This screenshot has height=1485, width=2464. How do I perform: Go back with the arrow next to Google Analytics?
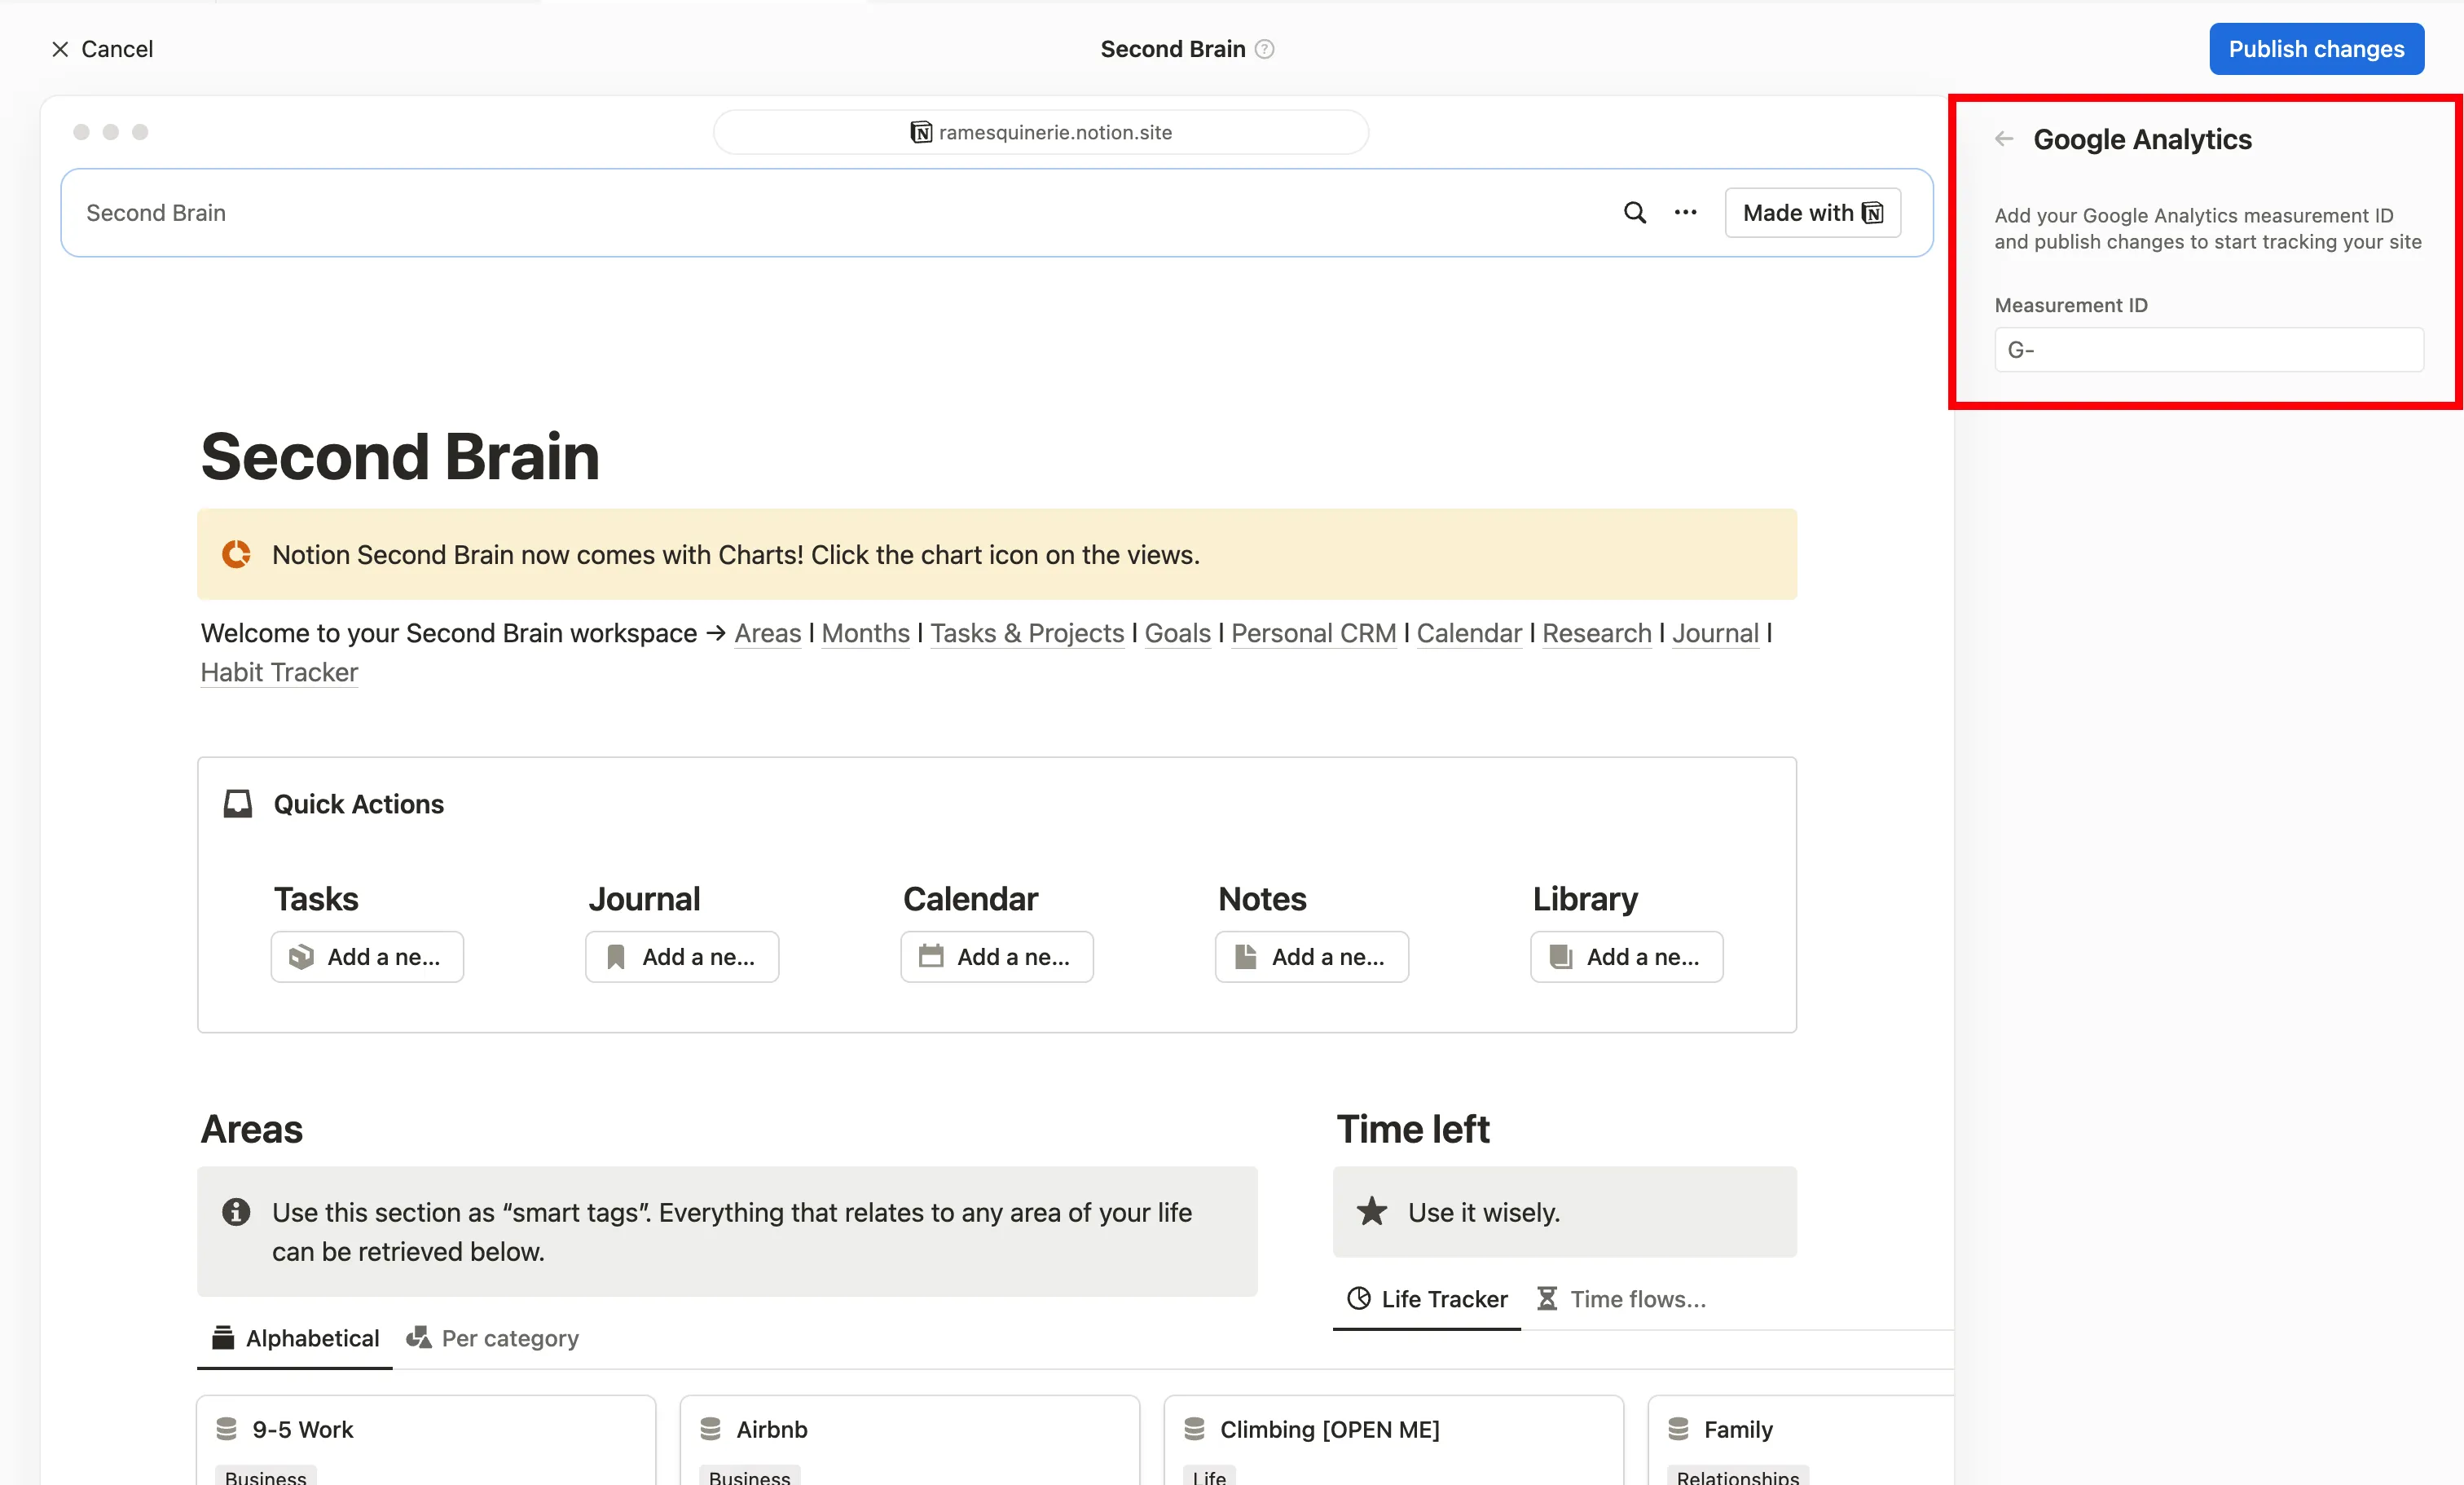point(2003,139)
